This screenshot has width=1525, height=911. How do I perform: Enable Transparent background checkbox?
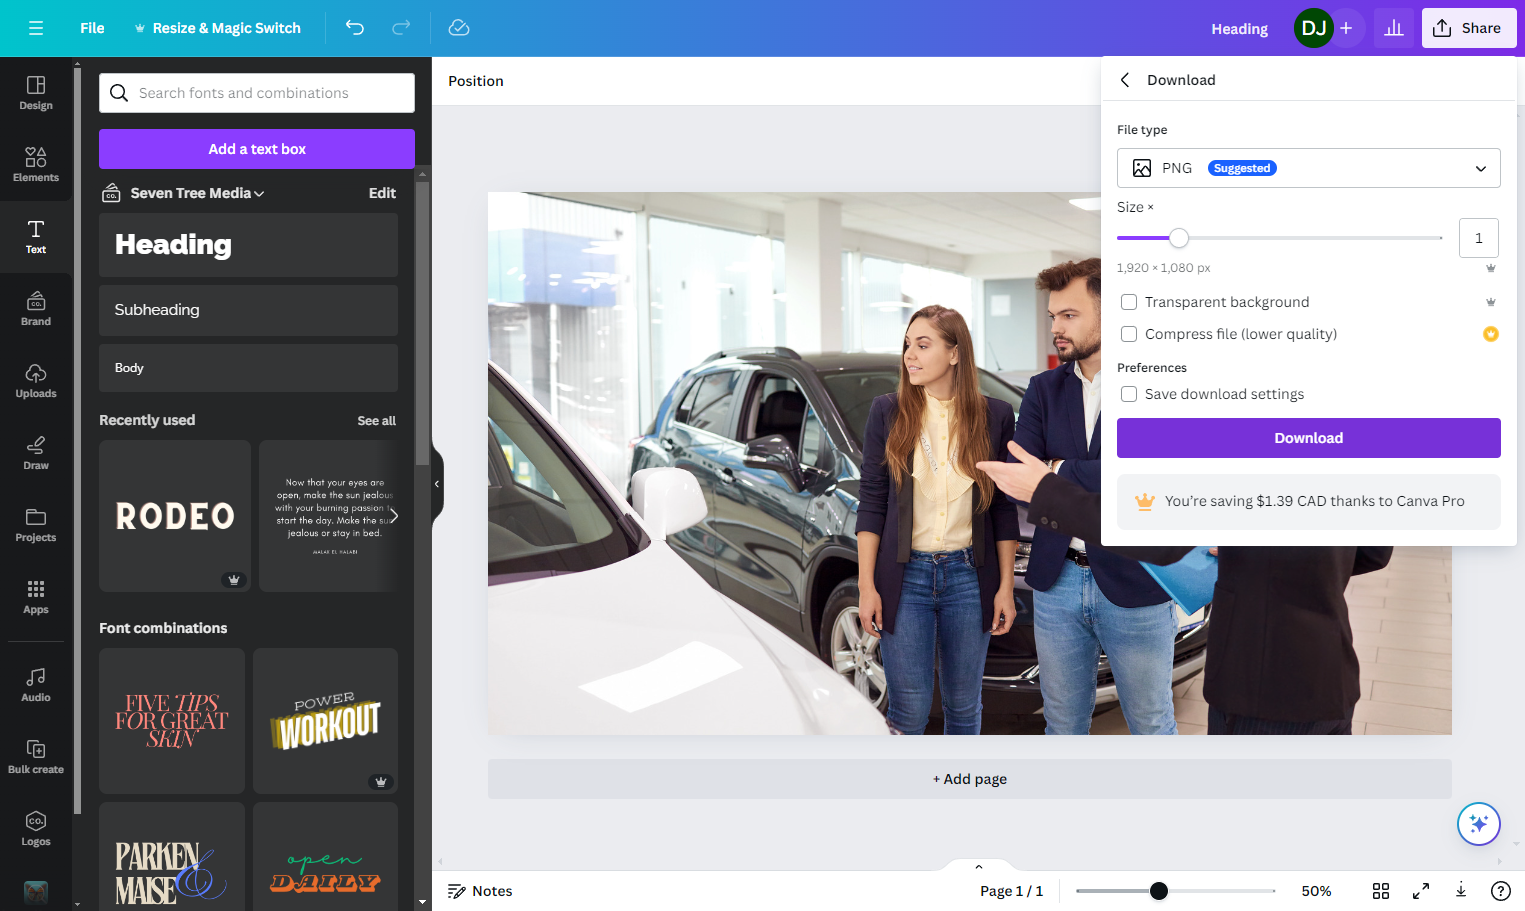pyautogui.click(x=1129, y=302)
